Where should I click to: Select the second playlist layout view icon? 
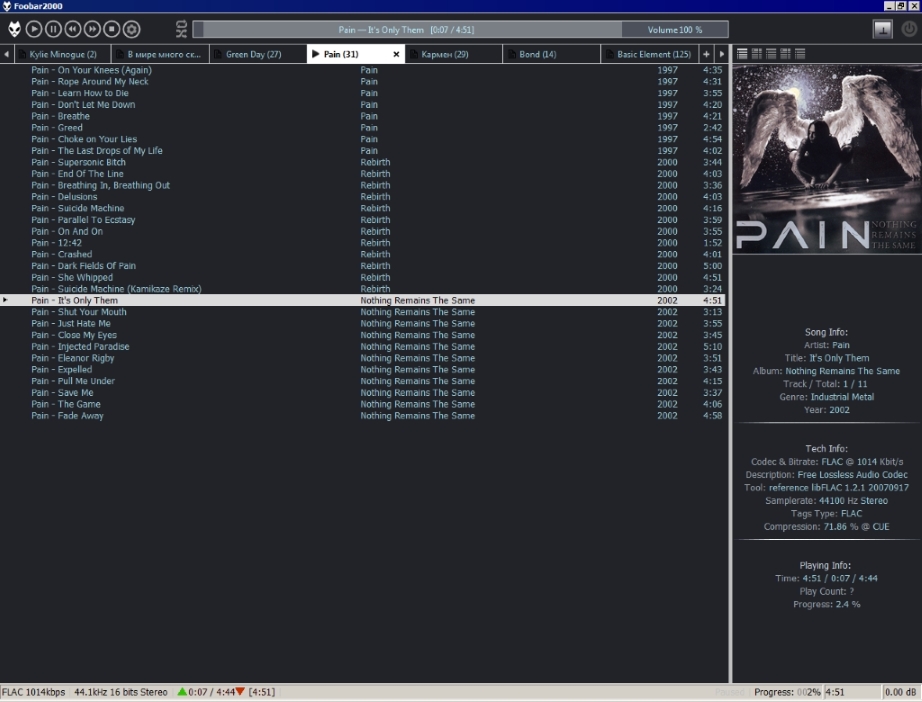pos(757,54)
